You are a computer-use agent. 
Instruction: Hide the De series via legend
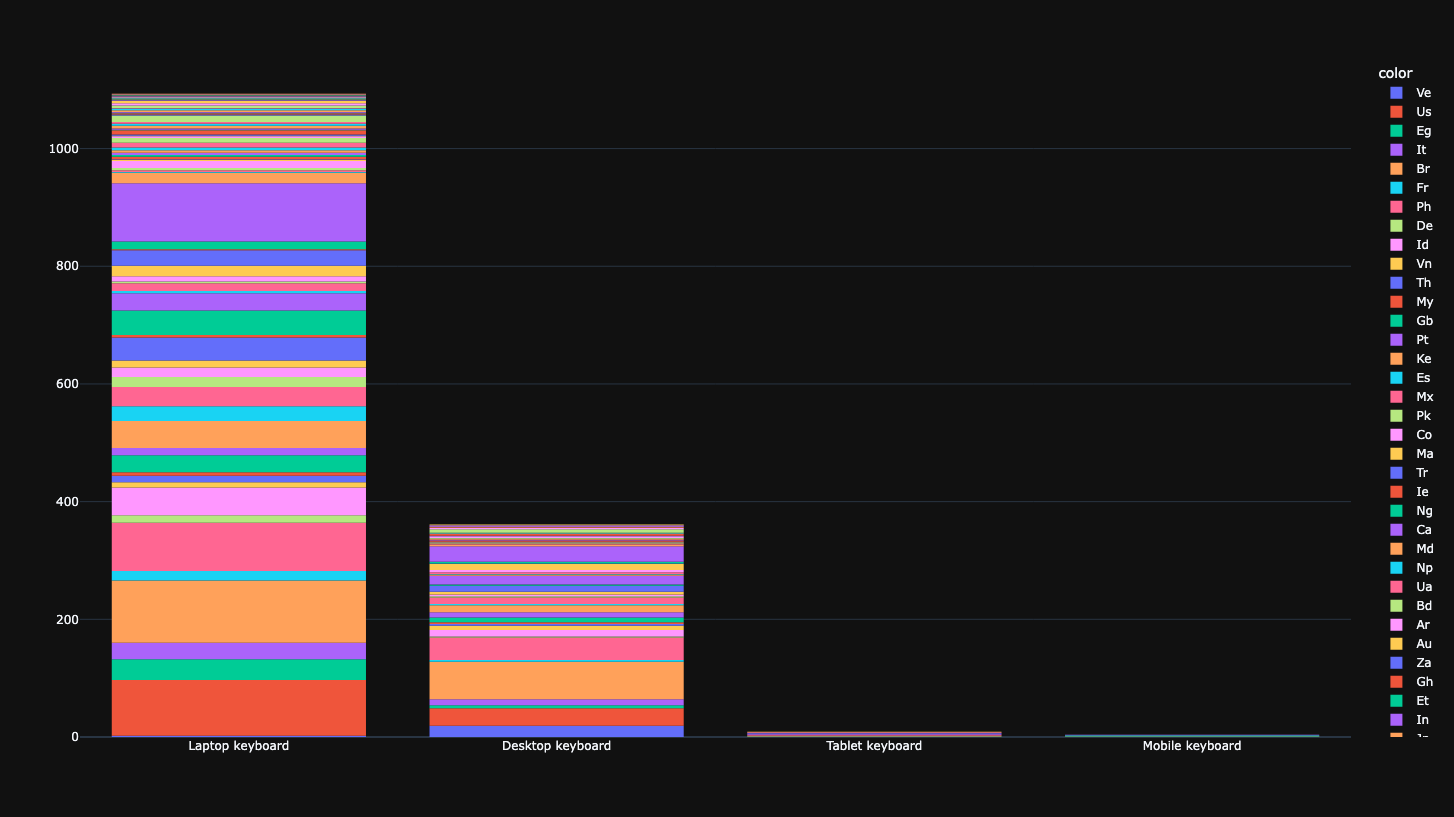point(1410,226)
